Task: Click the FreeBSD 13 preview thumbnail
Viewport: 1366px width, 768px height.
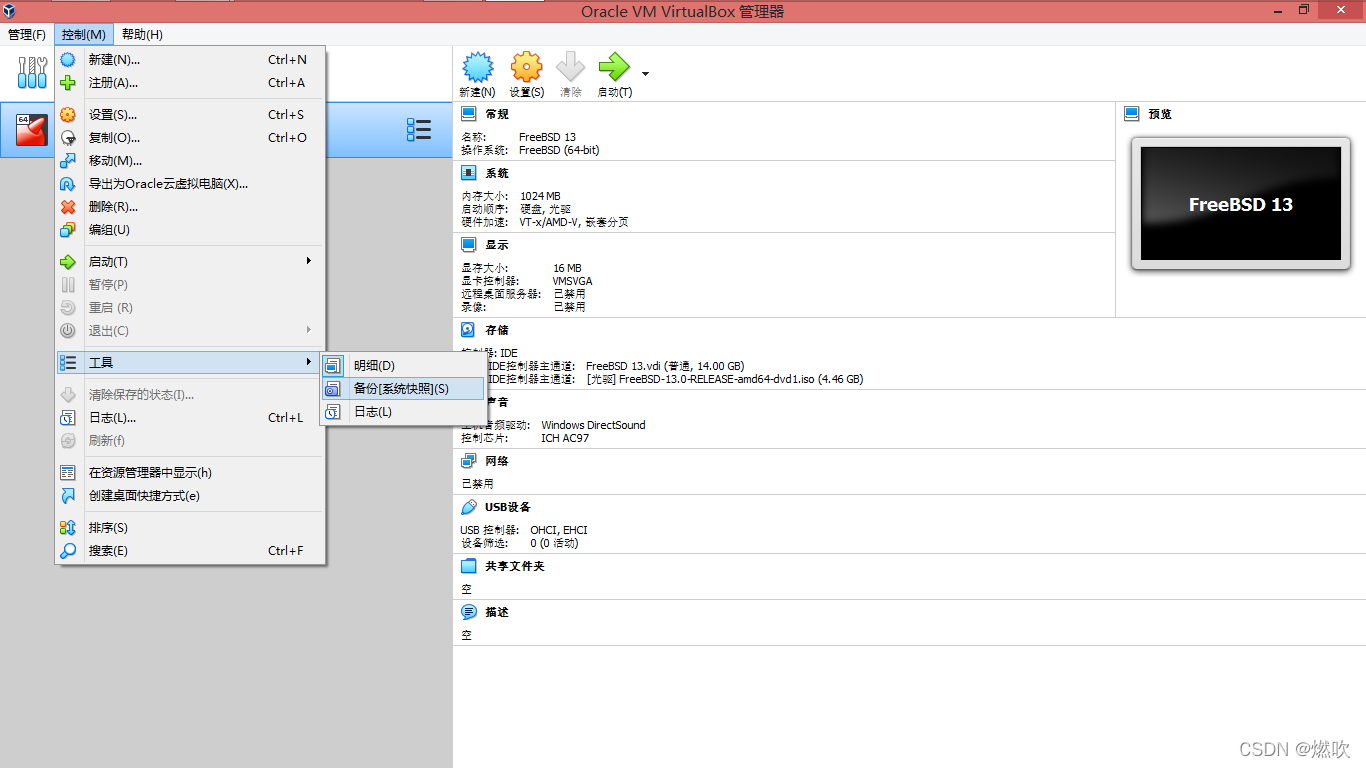Action: pos(1240,204)
